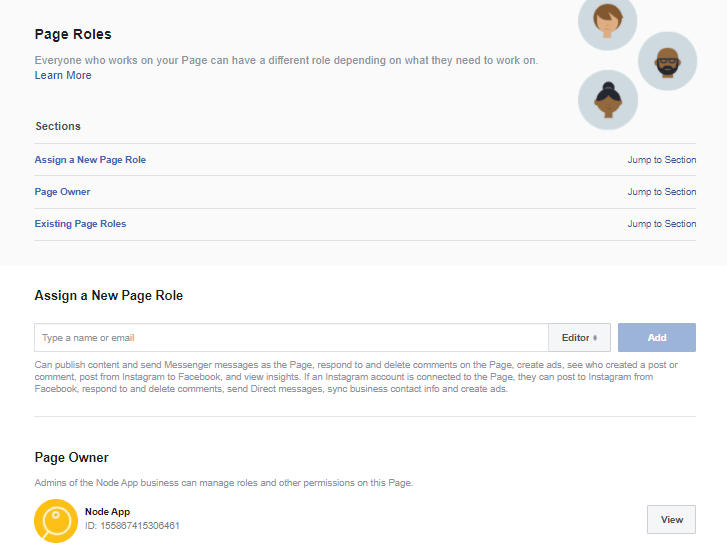Click the Node App business name
Screen dimensions: 727x555
108,511
